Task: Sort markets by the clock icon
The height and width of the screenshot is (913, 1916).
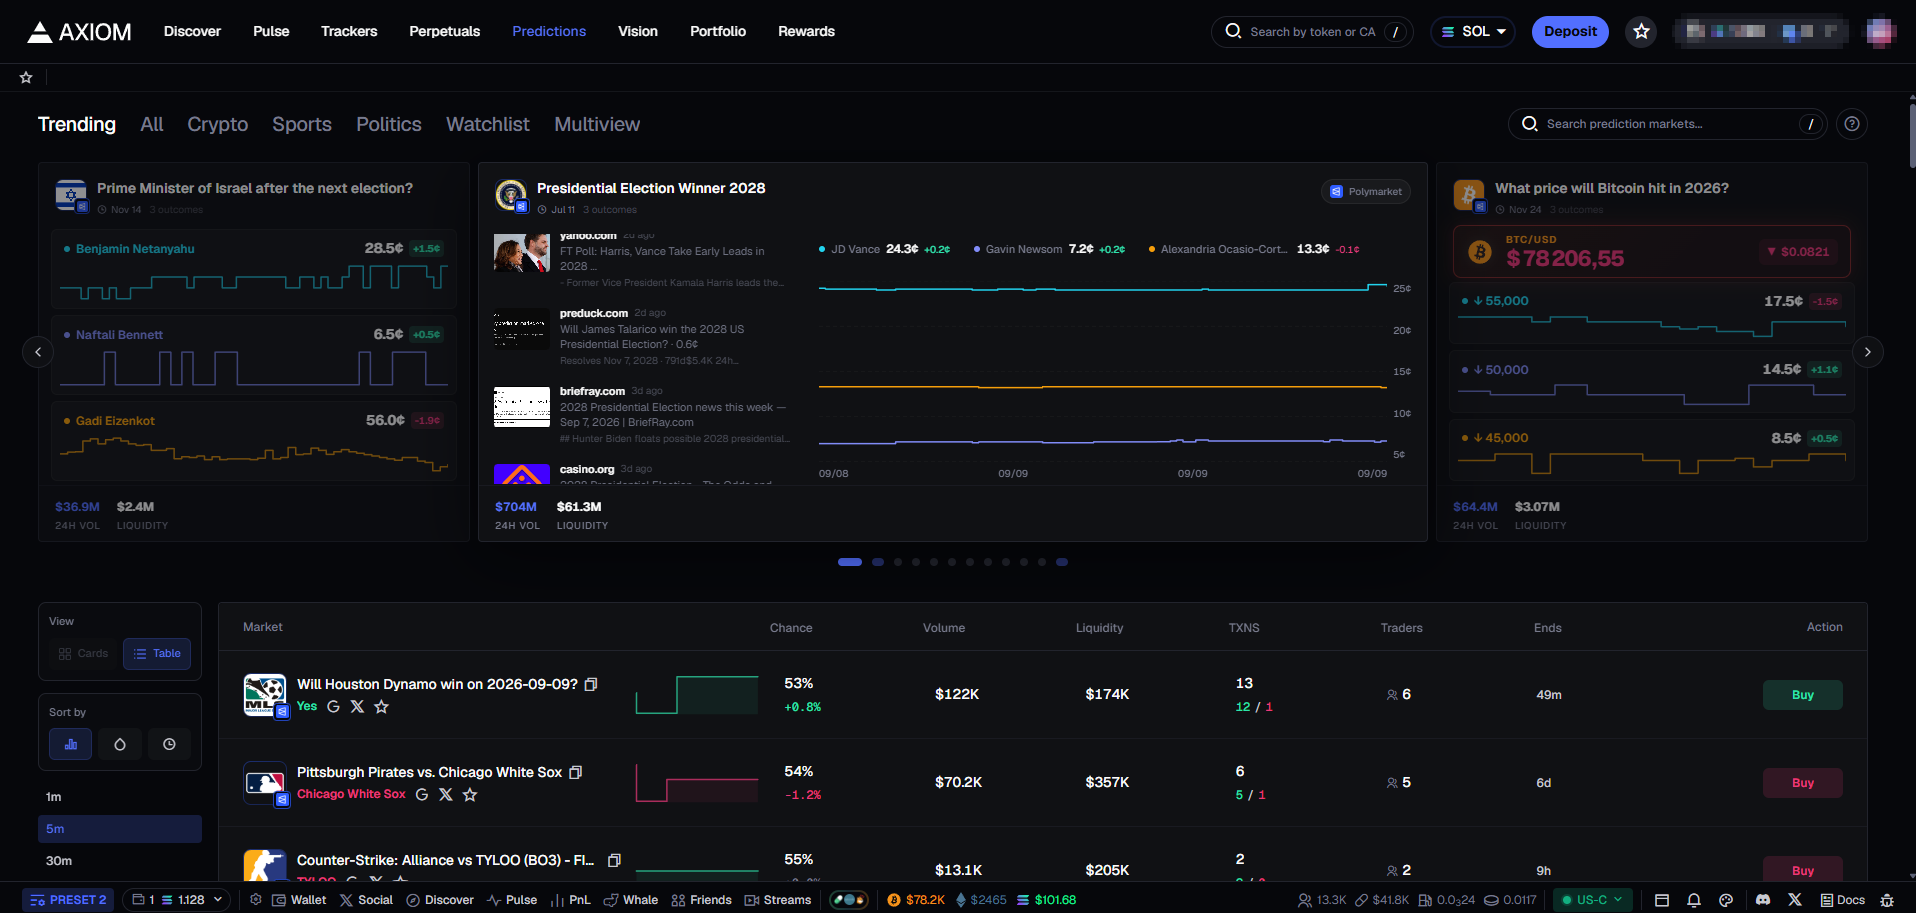Action: click(169, 744)
